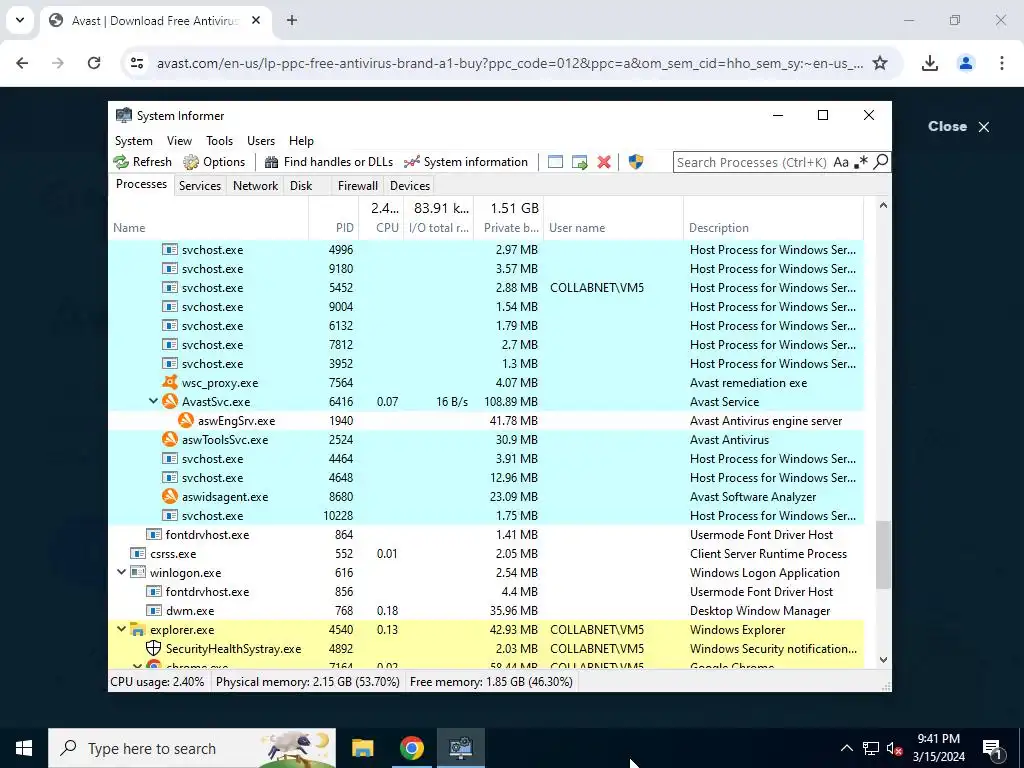Open the Help menu
1024x768 pixels.
click(301, 140)
